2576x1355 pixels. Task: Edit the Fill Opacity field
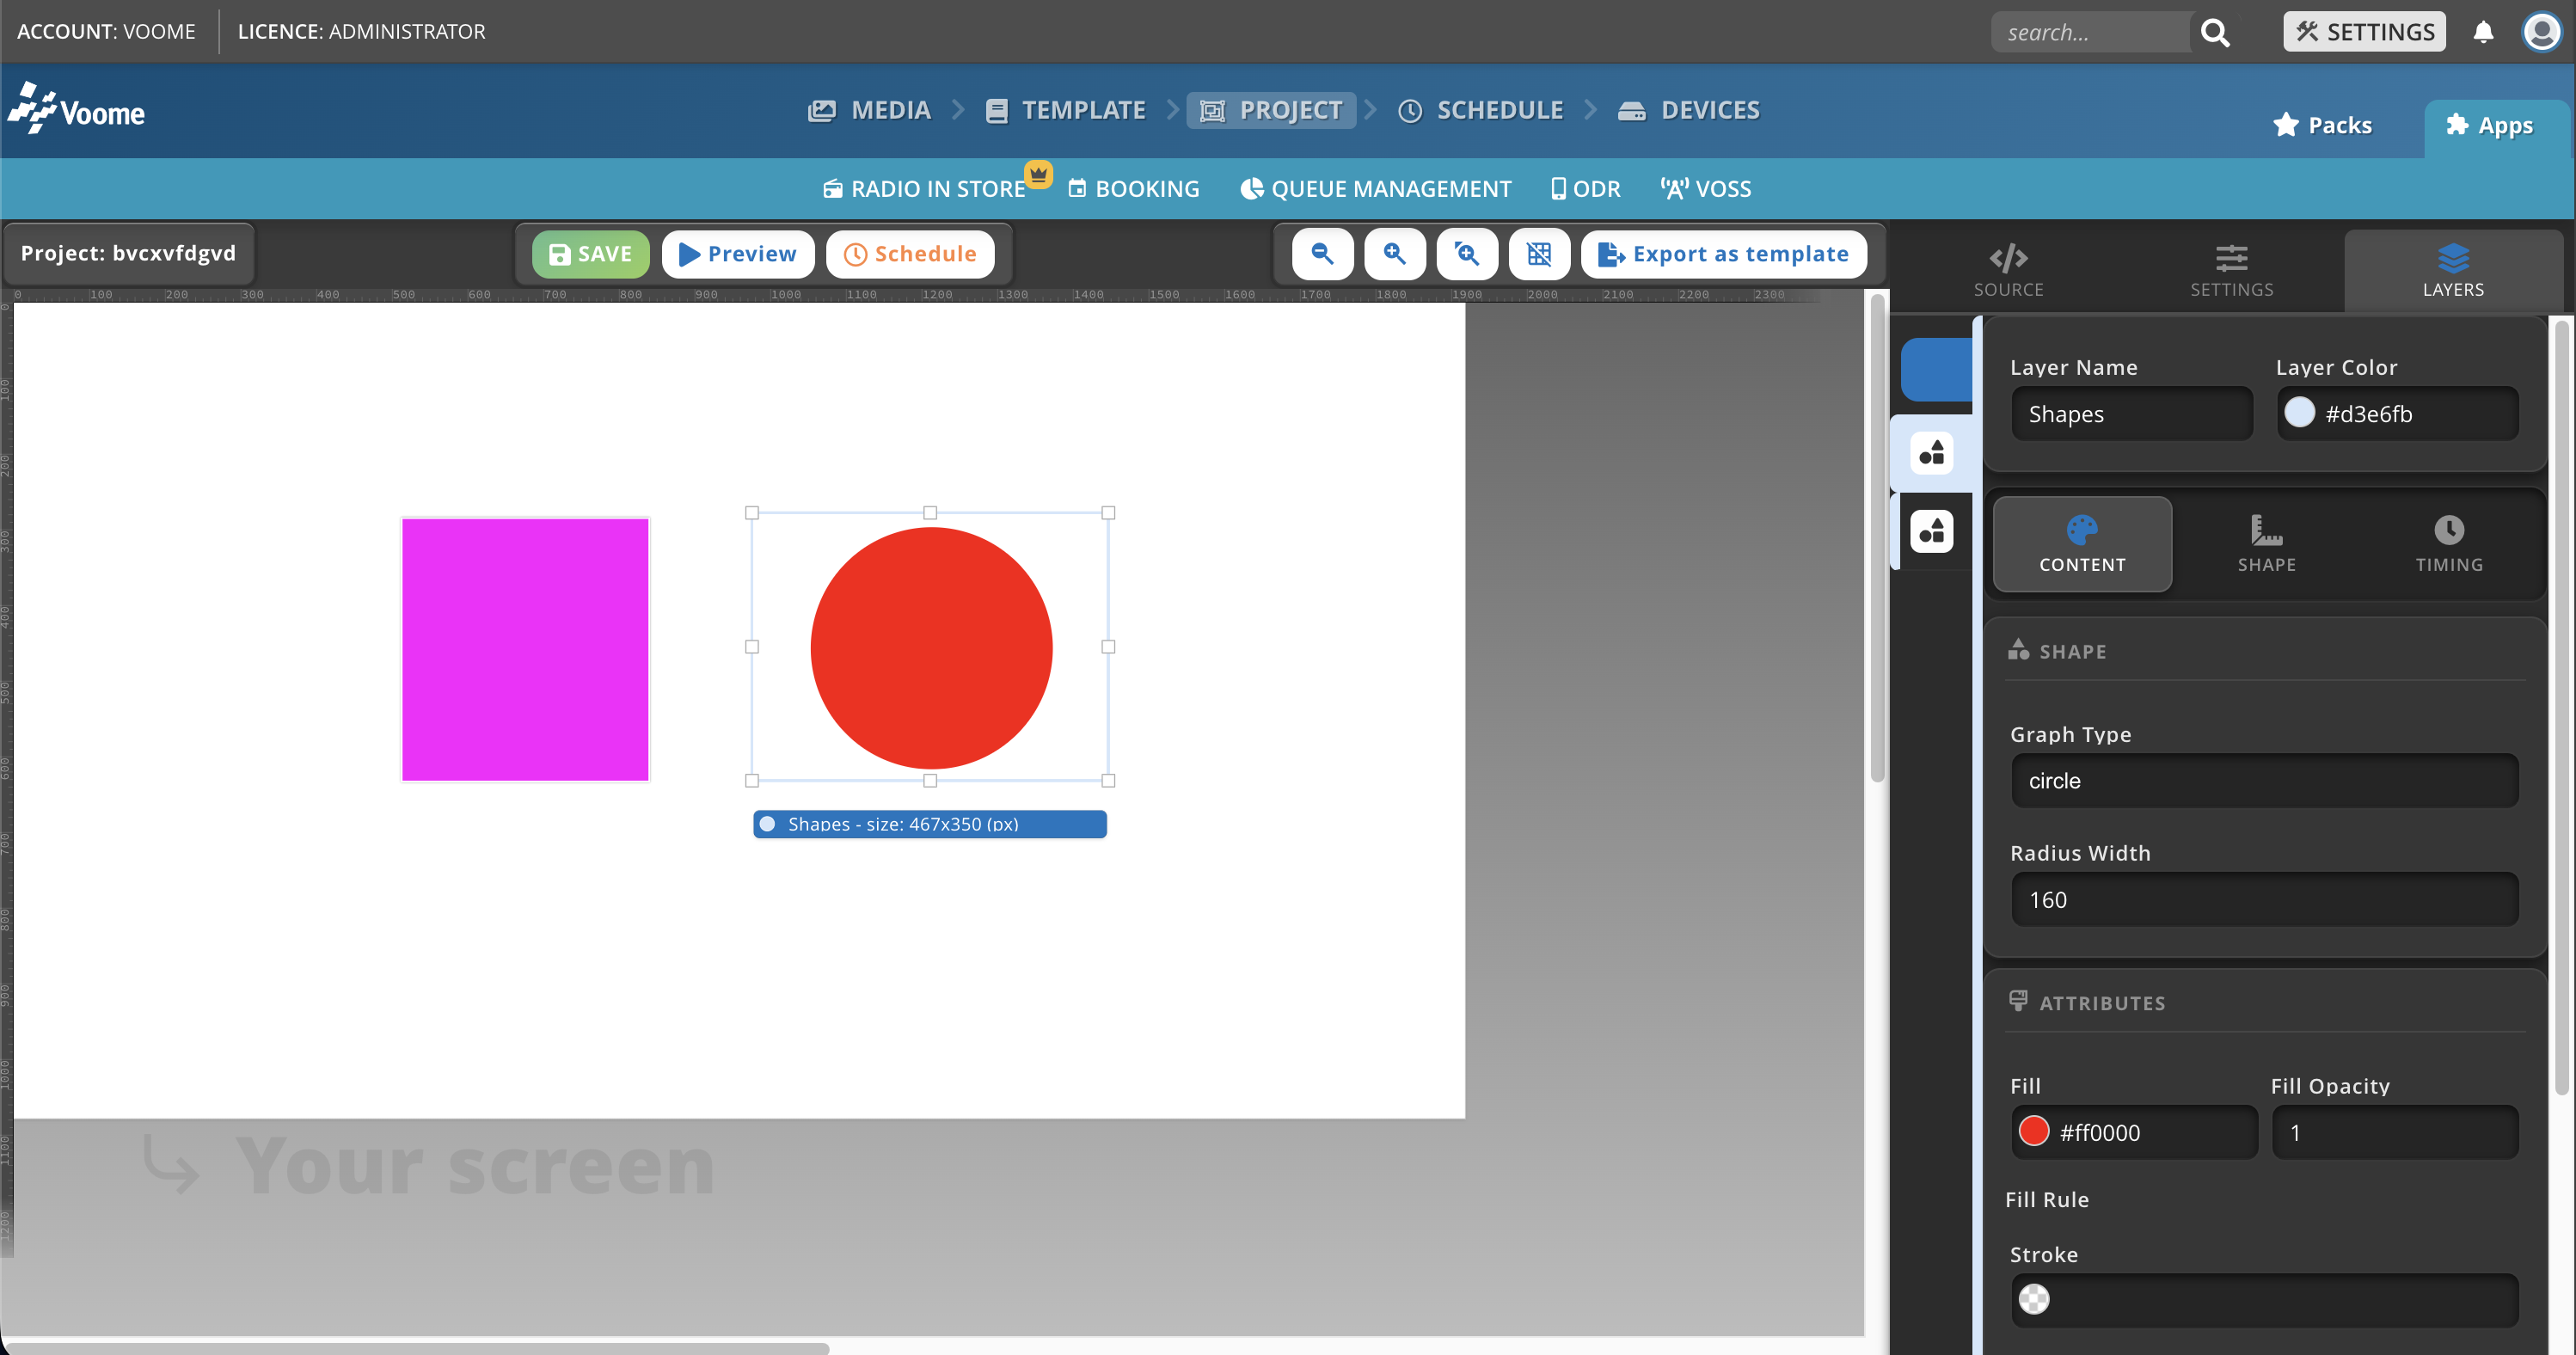coord(2394,1132)
